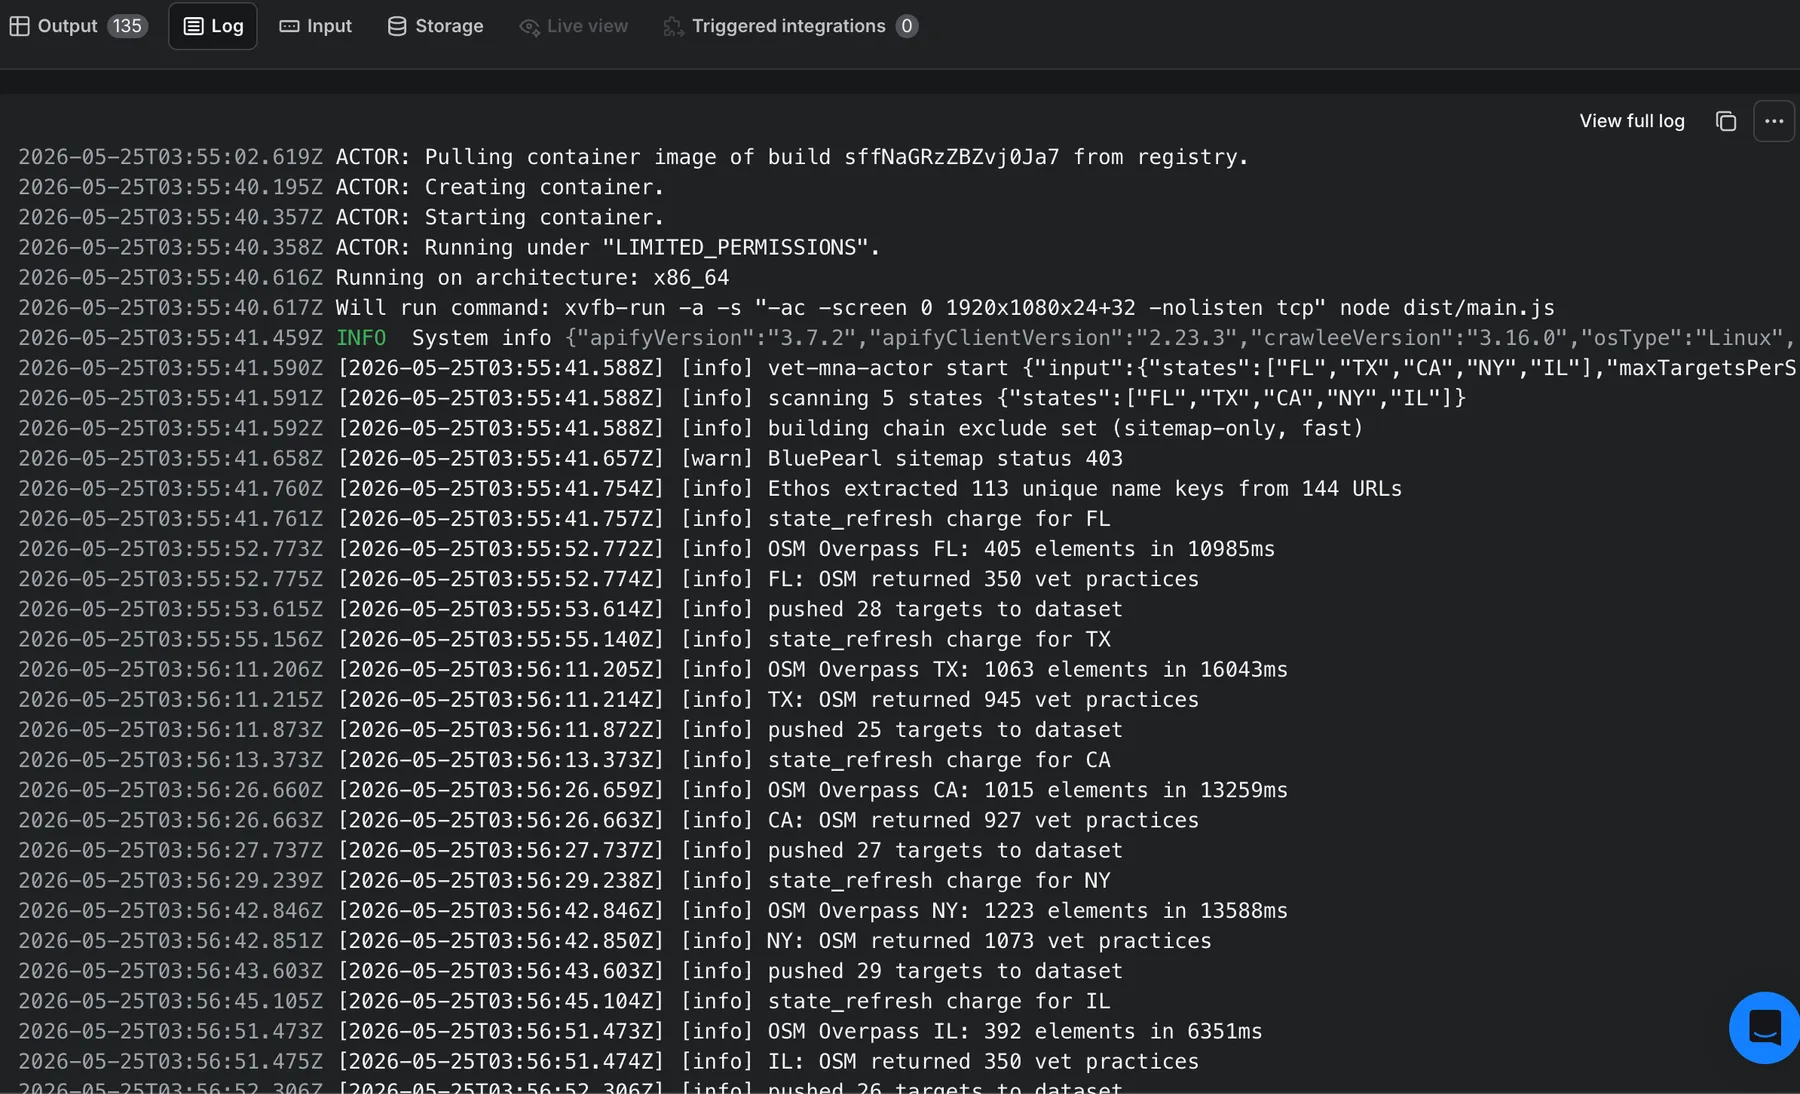This screenshot has width=1800, height=1094.
Task: Click 'BluePearl sitemap status 403' warning
Action: 570,458
